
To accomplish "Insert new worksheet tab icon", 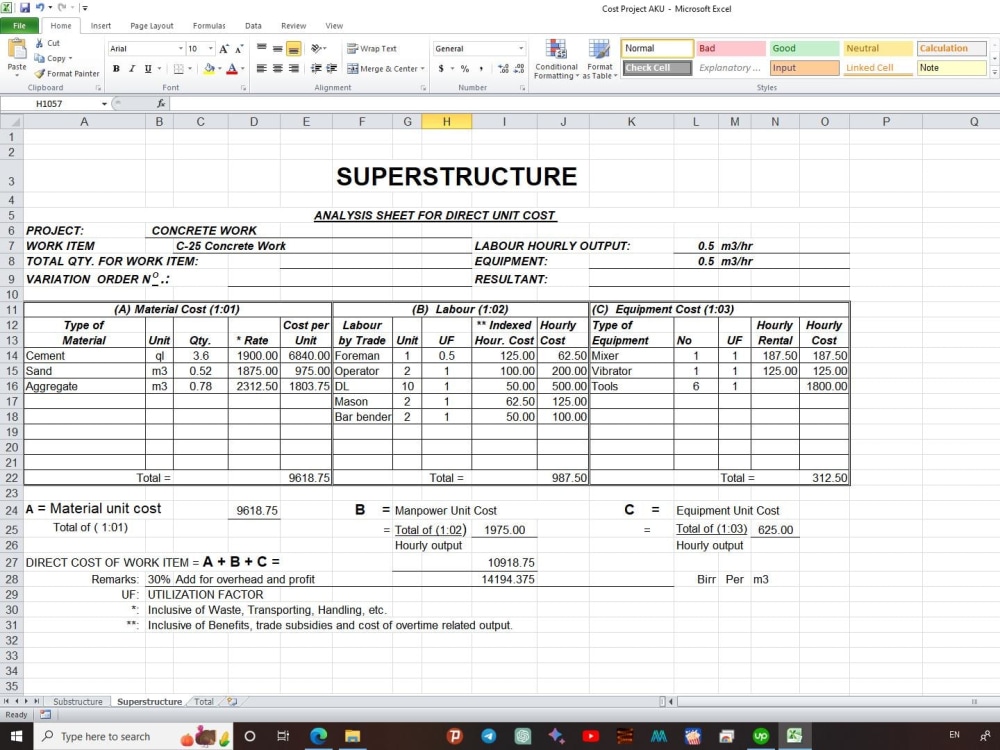I will point(232,702).
